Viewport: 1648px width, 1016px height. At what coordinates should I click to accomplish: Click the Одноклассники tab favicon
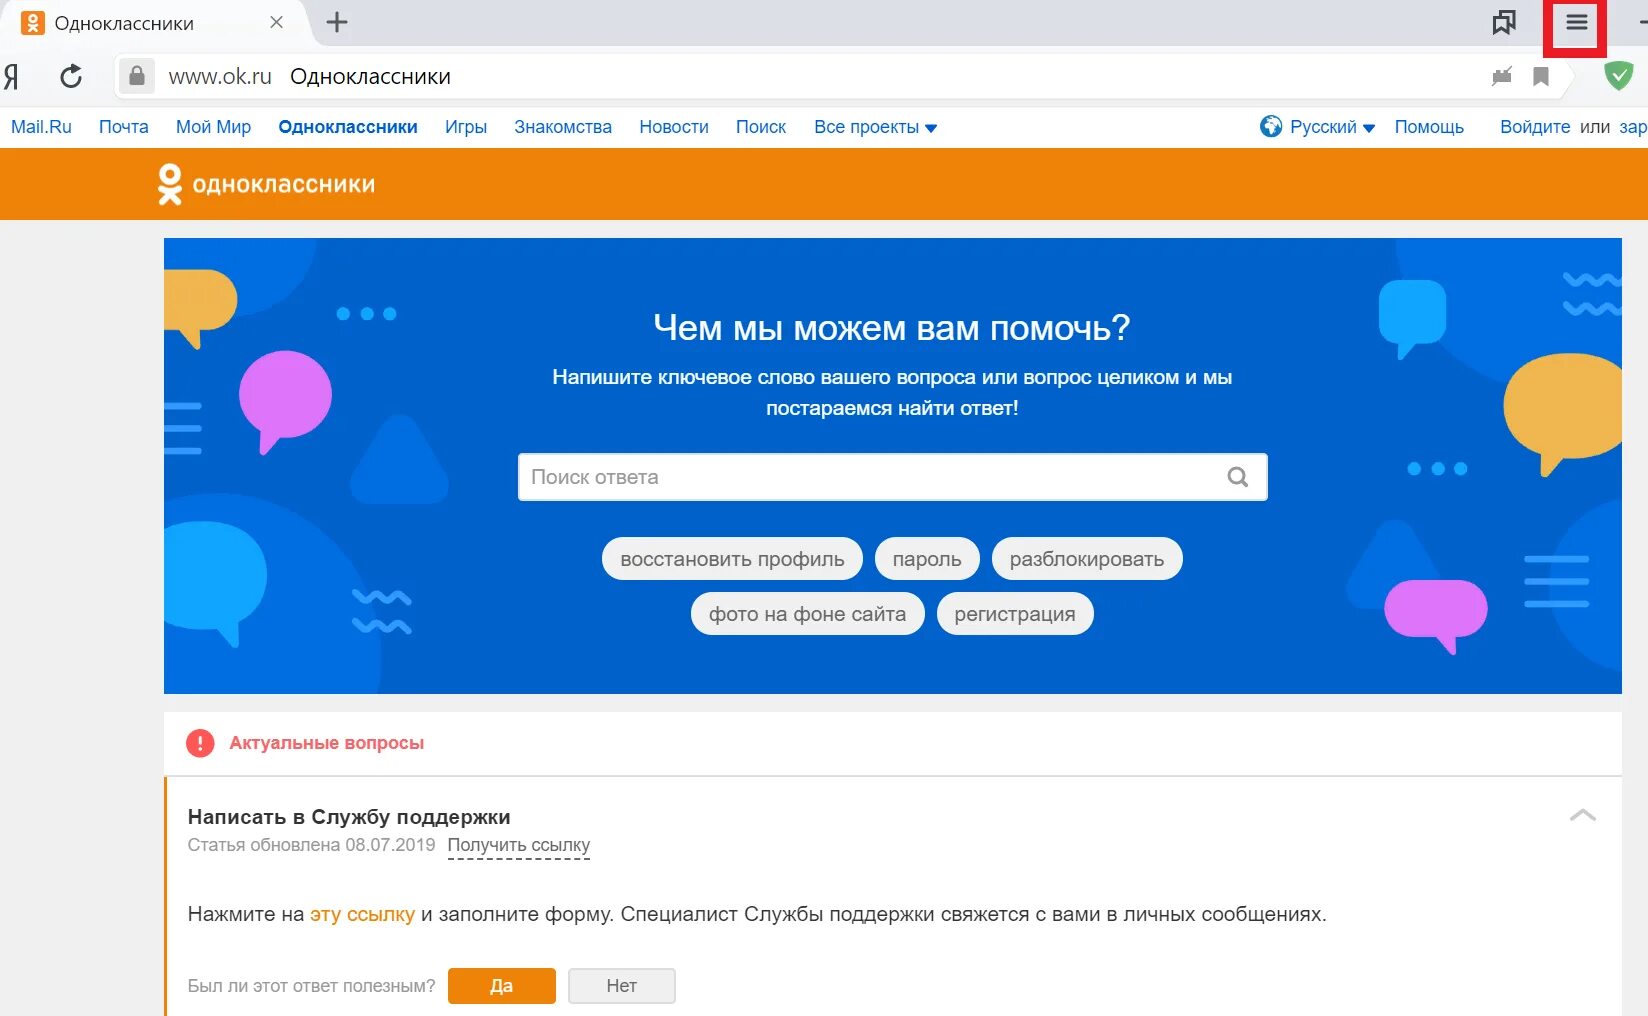(x=33, y=22)
